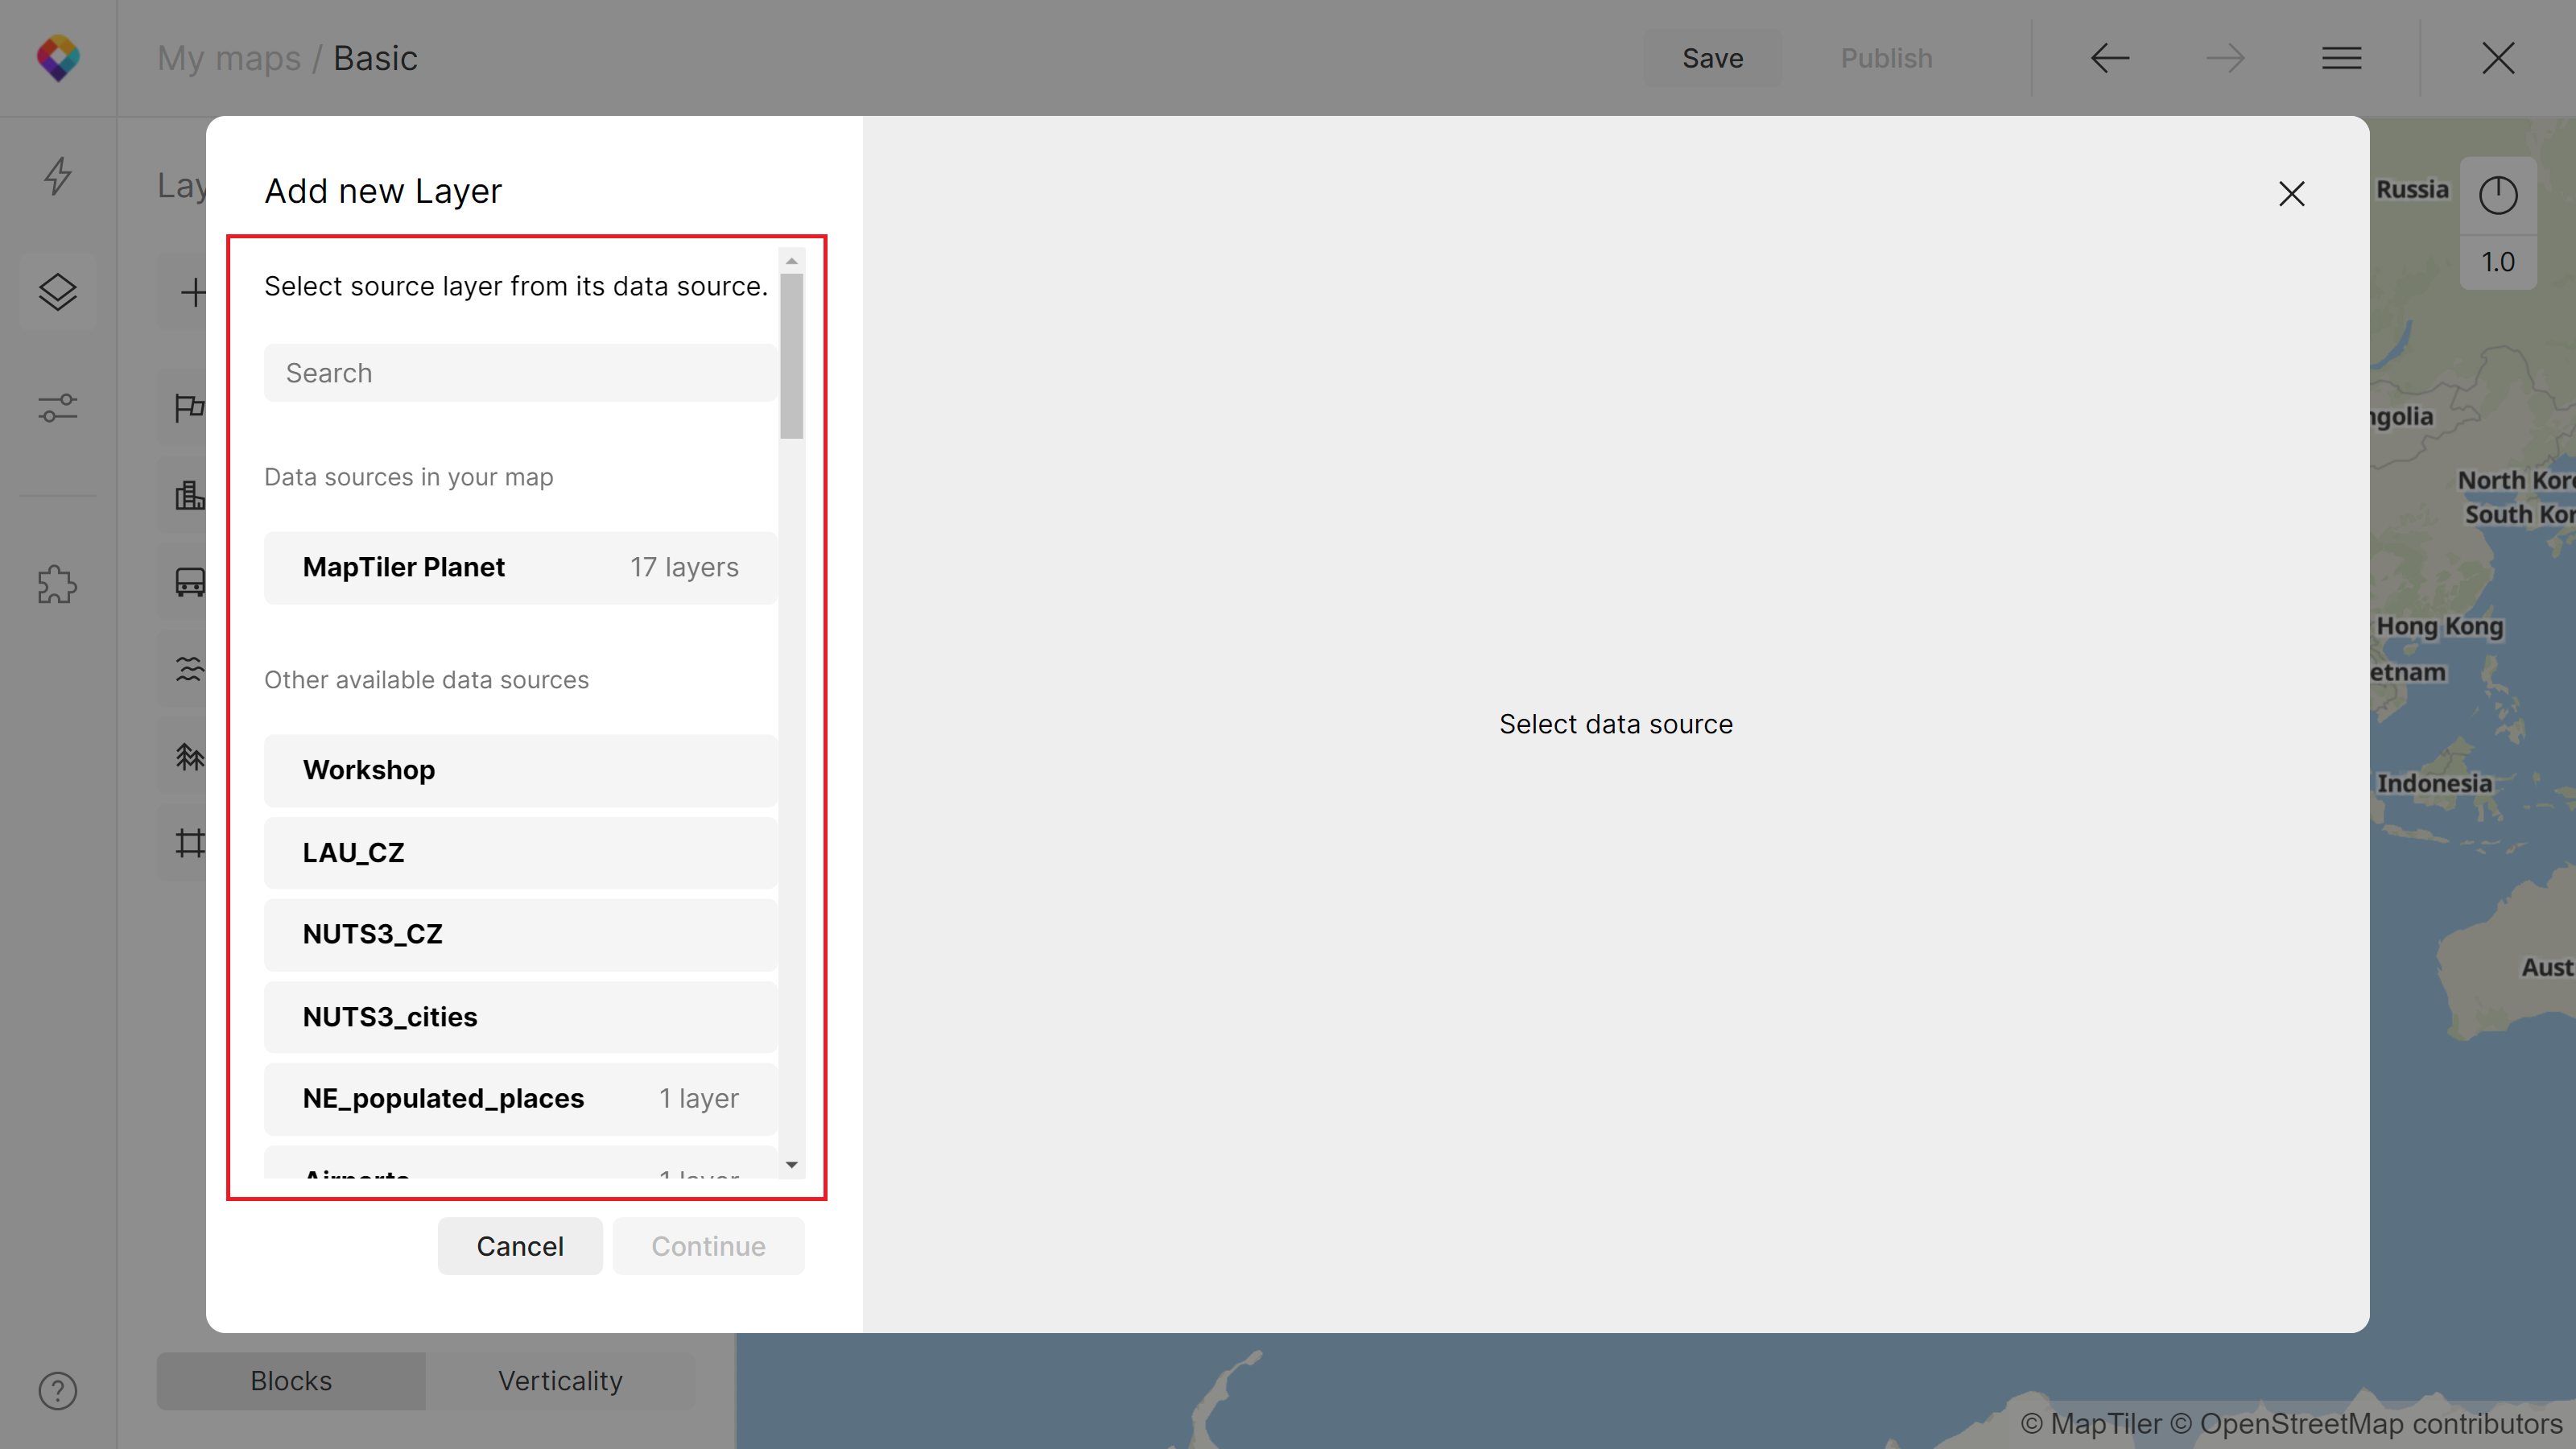Click the help question mark icon

[58, 1390]
